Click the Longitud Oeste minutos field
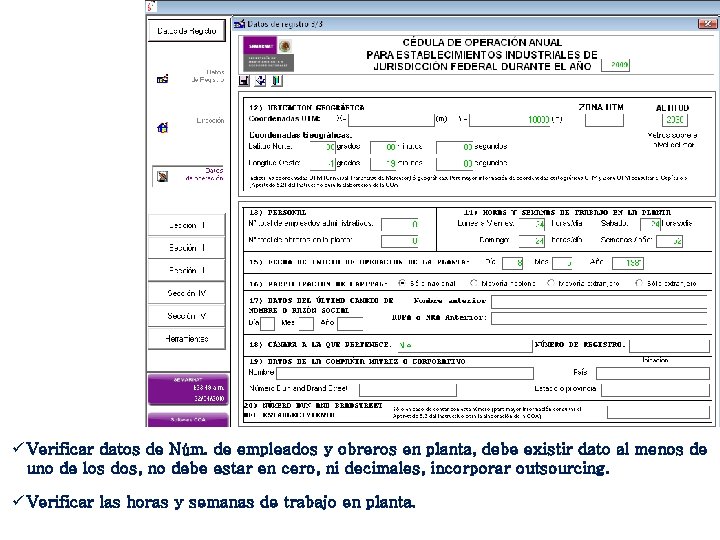Image resolution: width=720 pixels, height=540 pixels. coord(383,163)
